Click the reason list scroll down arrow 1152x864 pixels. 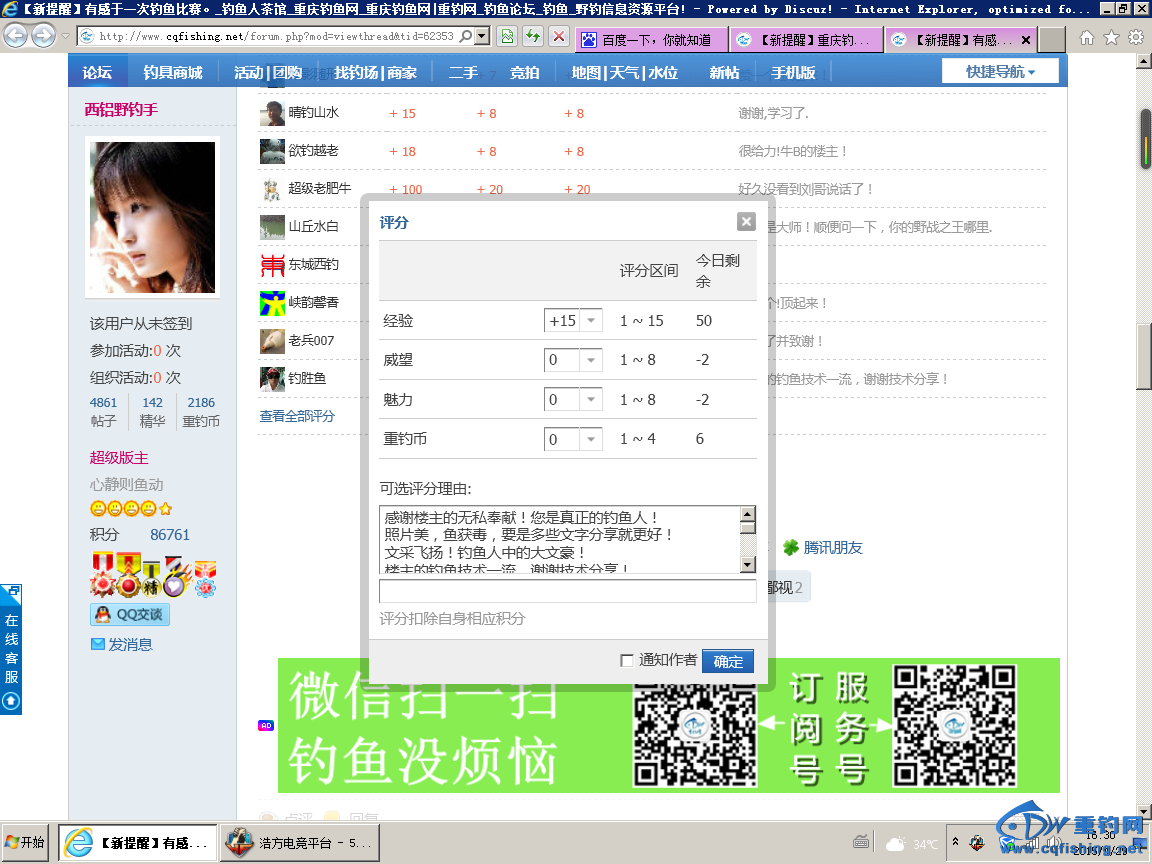[747, 564]
